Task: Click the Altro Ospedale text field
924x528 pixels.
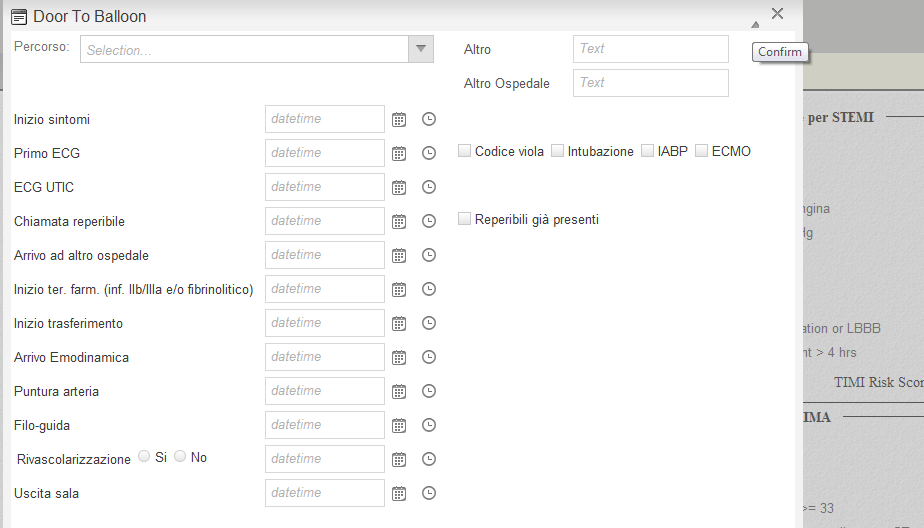Action: (650, 83)
